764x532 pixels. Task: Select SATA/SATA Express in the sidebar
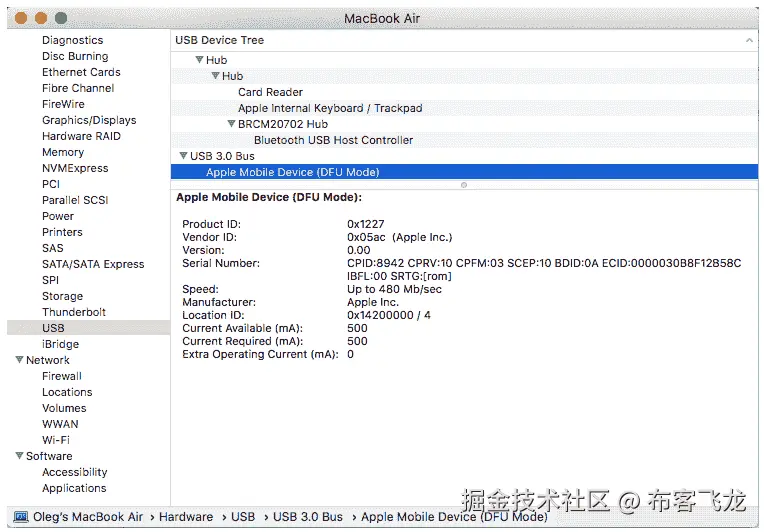[93, 264]
